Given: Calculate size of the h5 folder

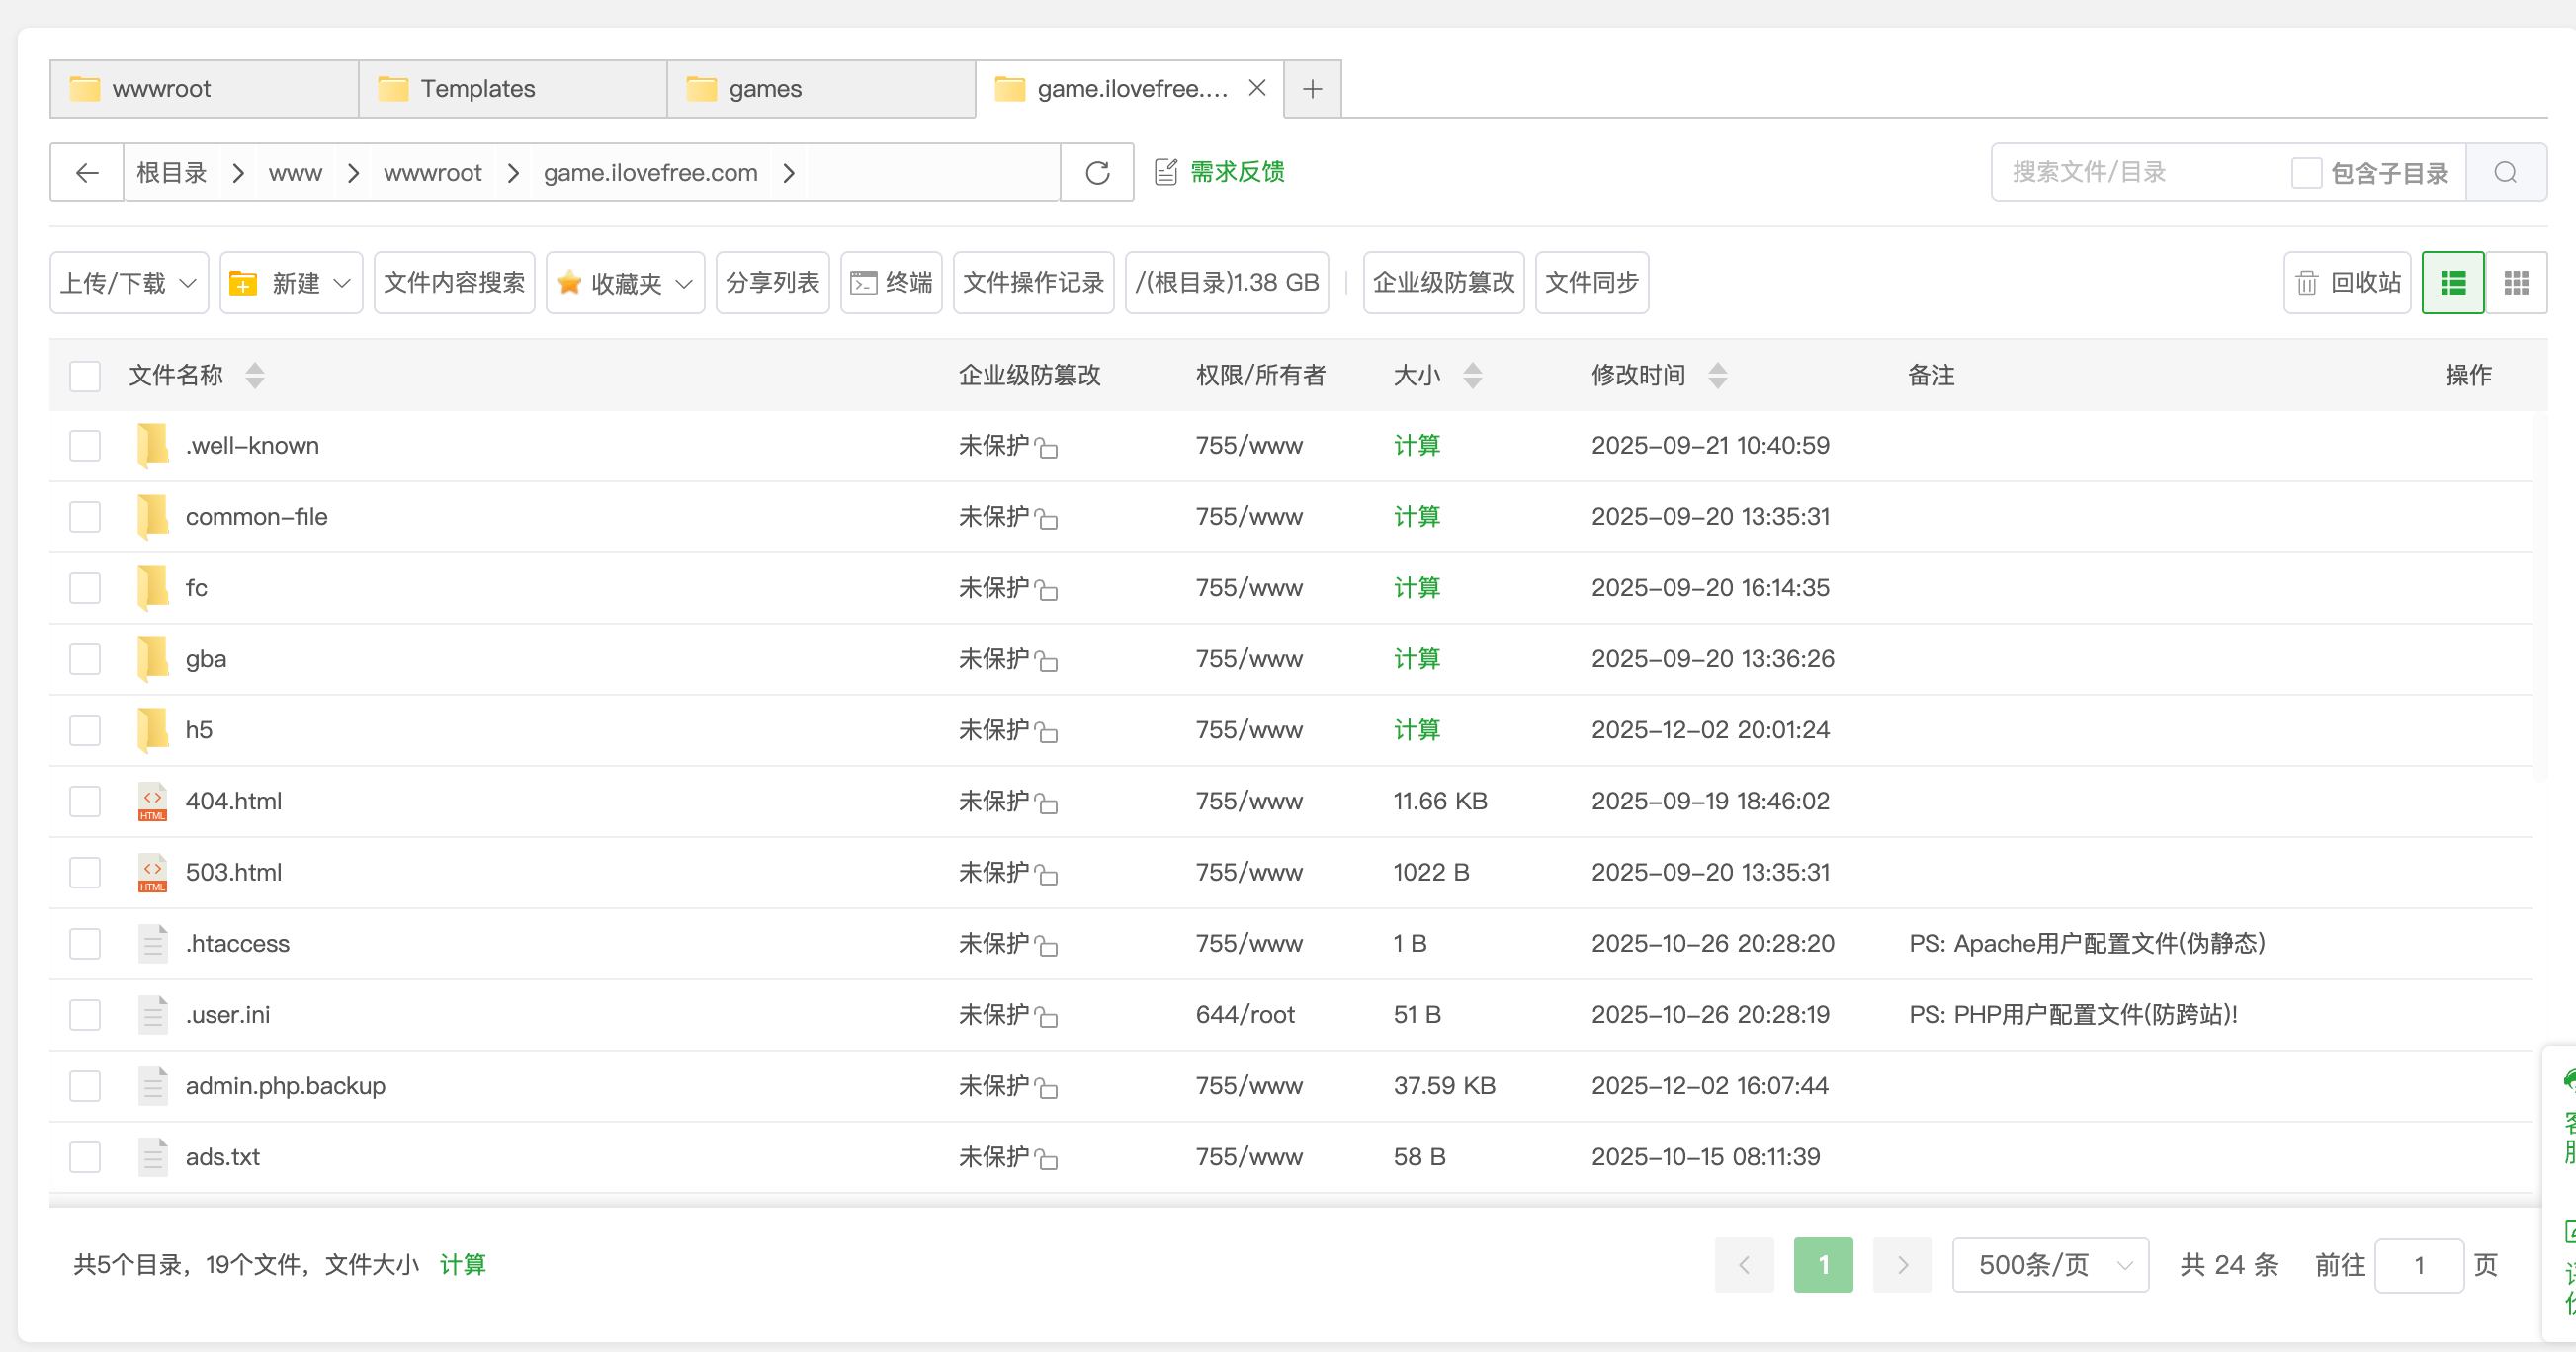Looking at the screenshot, I should coord(1416,730).
